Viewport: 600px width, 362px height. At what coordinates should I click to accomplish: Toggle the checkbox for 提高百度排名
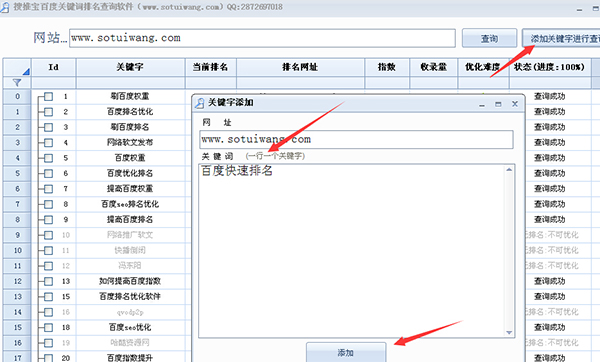[49, 220]
